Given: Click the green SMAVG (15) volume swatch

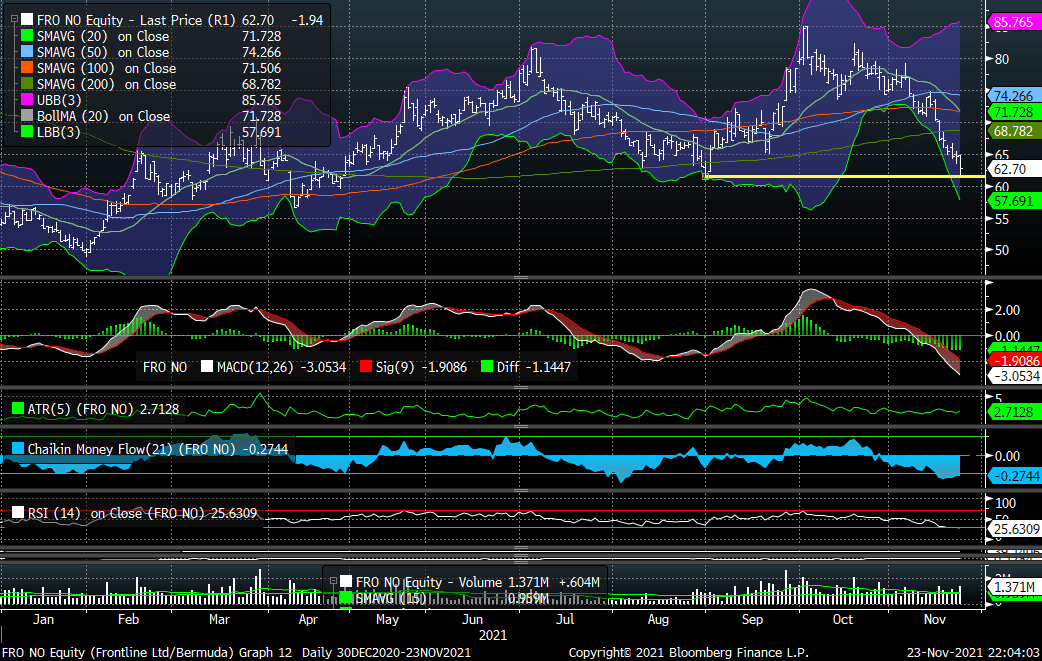Looking at the screenshot, I should point(346,598).
